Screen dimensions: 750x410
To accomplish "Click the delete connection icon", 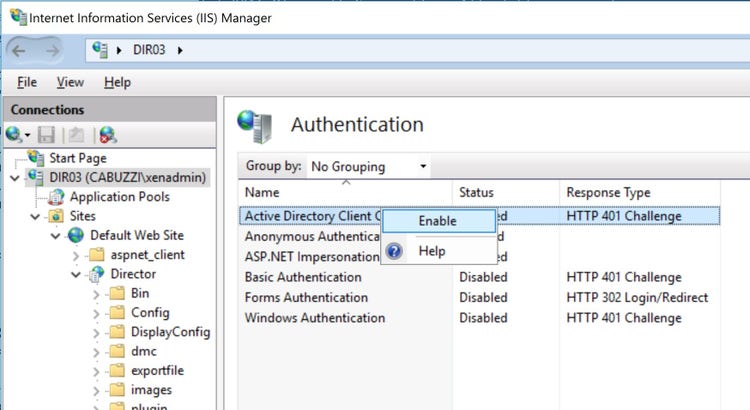I will (108, 135).
